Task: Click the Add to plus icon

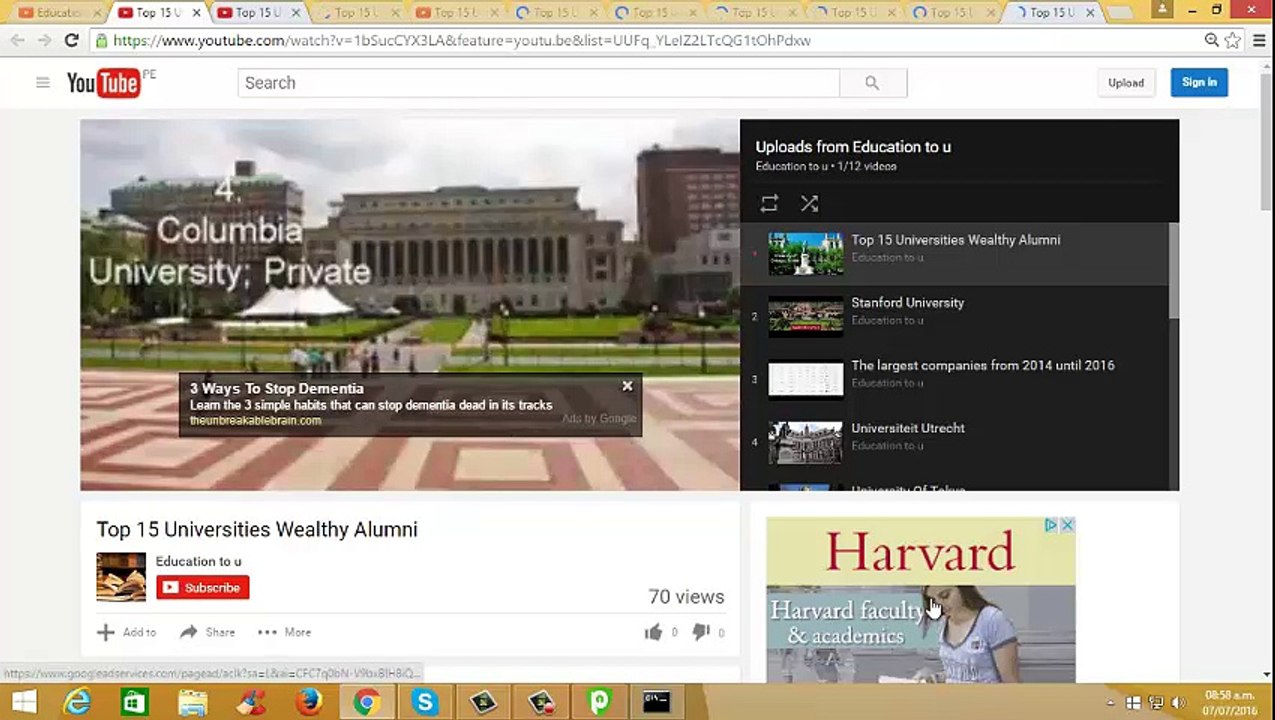Action: click(105, 632)
